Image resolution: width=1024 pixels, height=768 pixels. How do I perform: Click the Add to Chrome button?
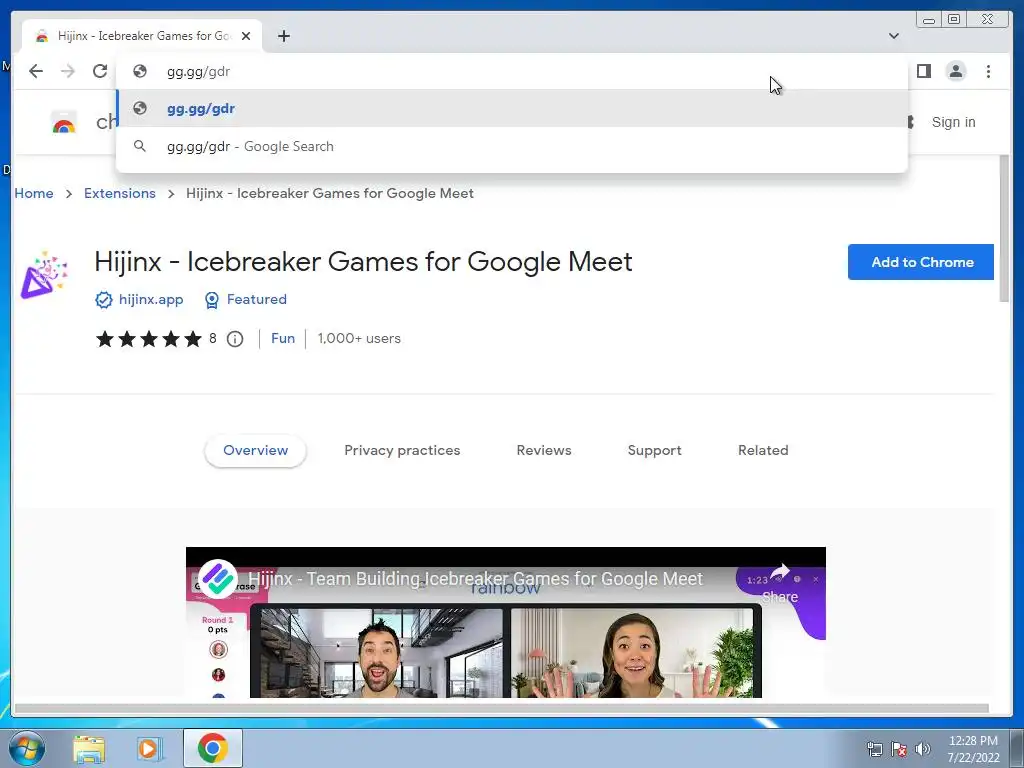point(921,262)
